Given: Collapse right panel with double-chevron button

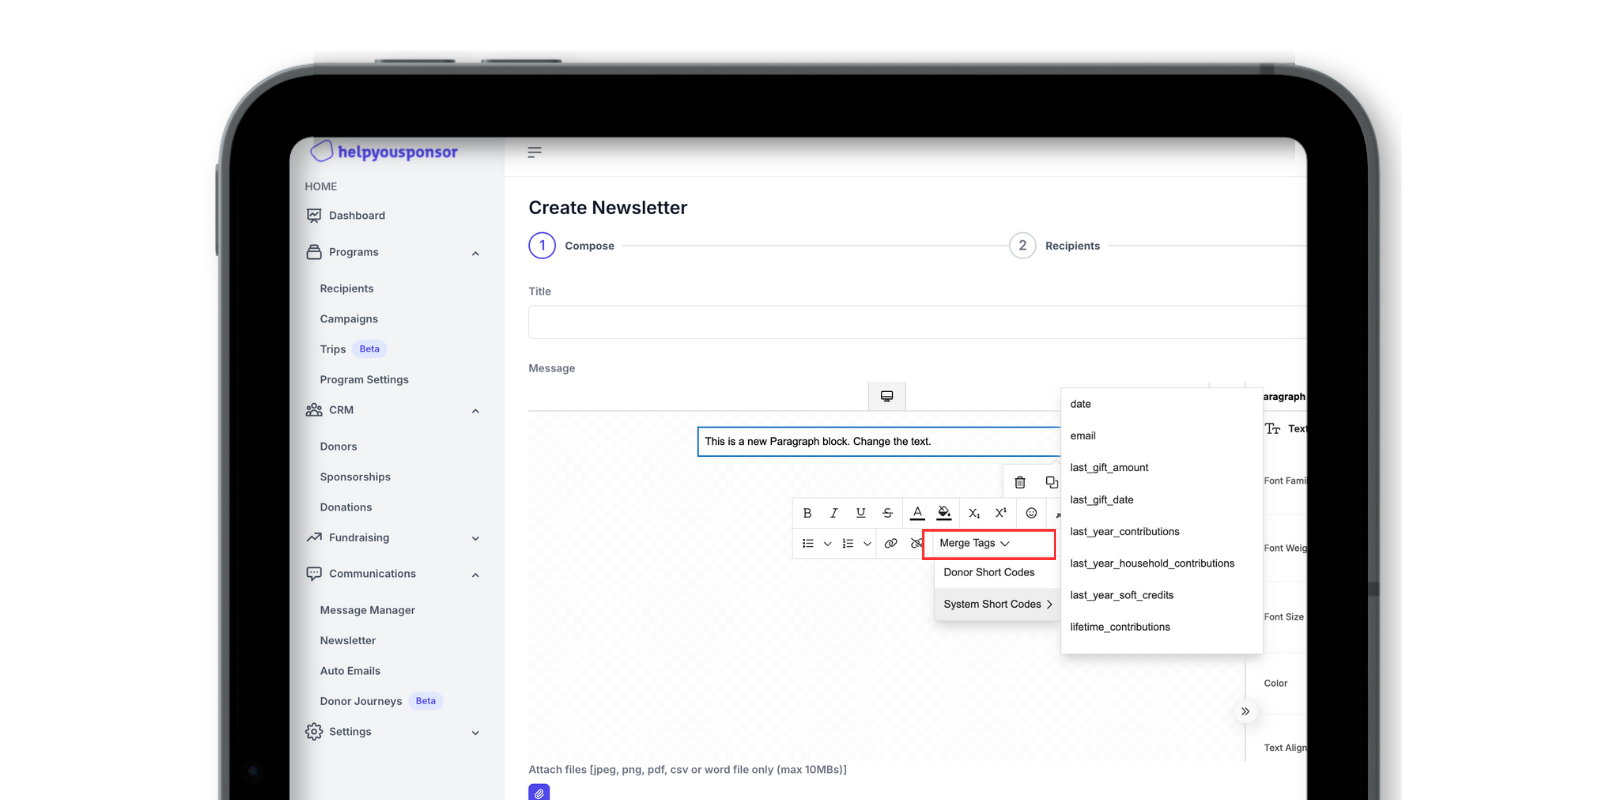Looking at the screenshot, I should pyautogui.click(x=1245, y=711).
